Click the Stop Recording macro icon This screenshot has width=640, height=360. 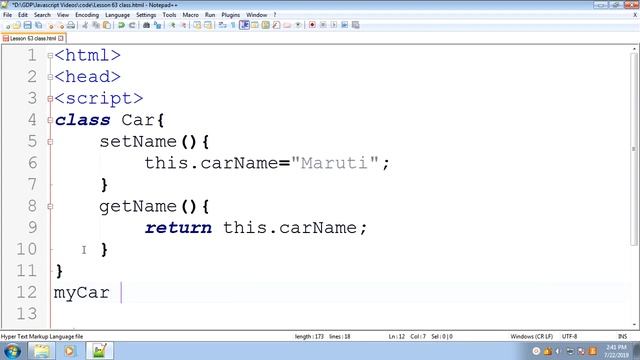(323, 25)
